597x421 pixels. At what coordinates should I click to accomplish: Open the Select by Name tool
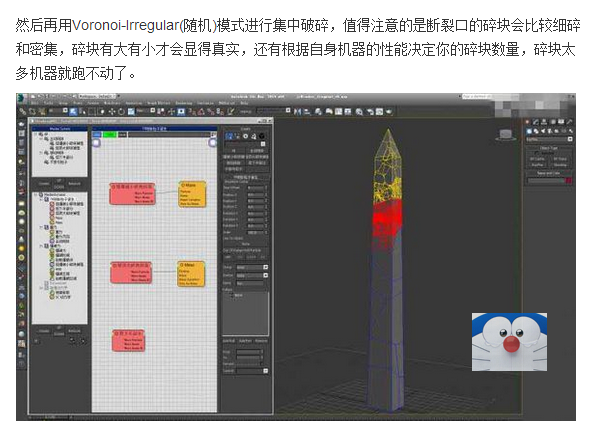pos(83,111)
